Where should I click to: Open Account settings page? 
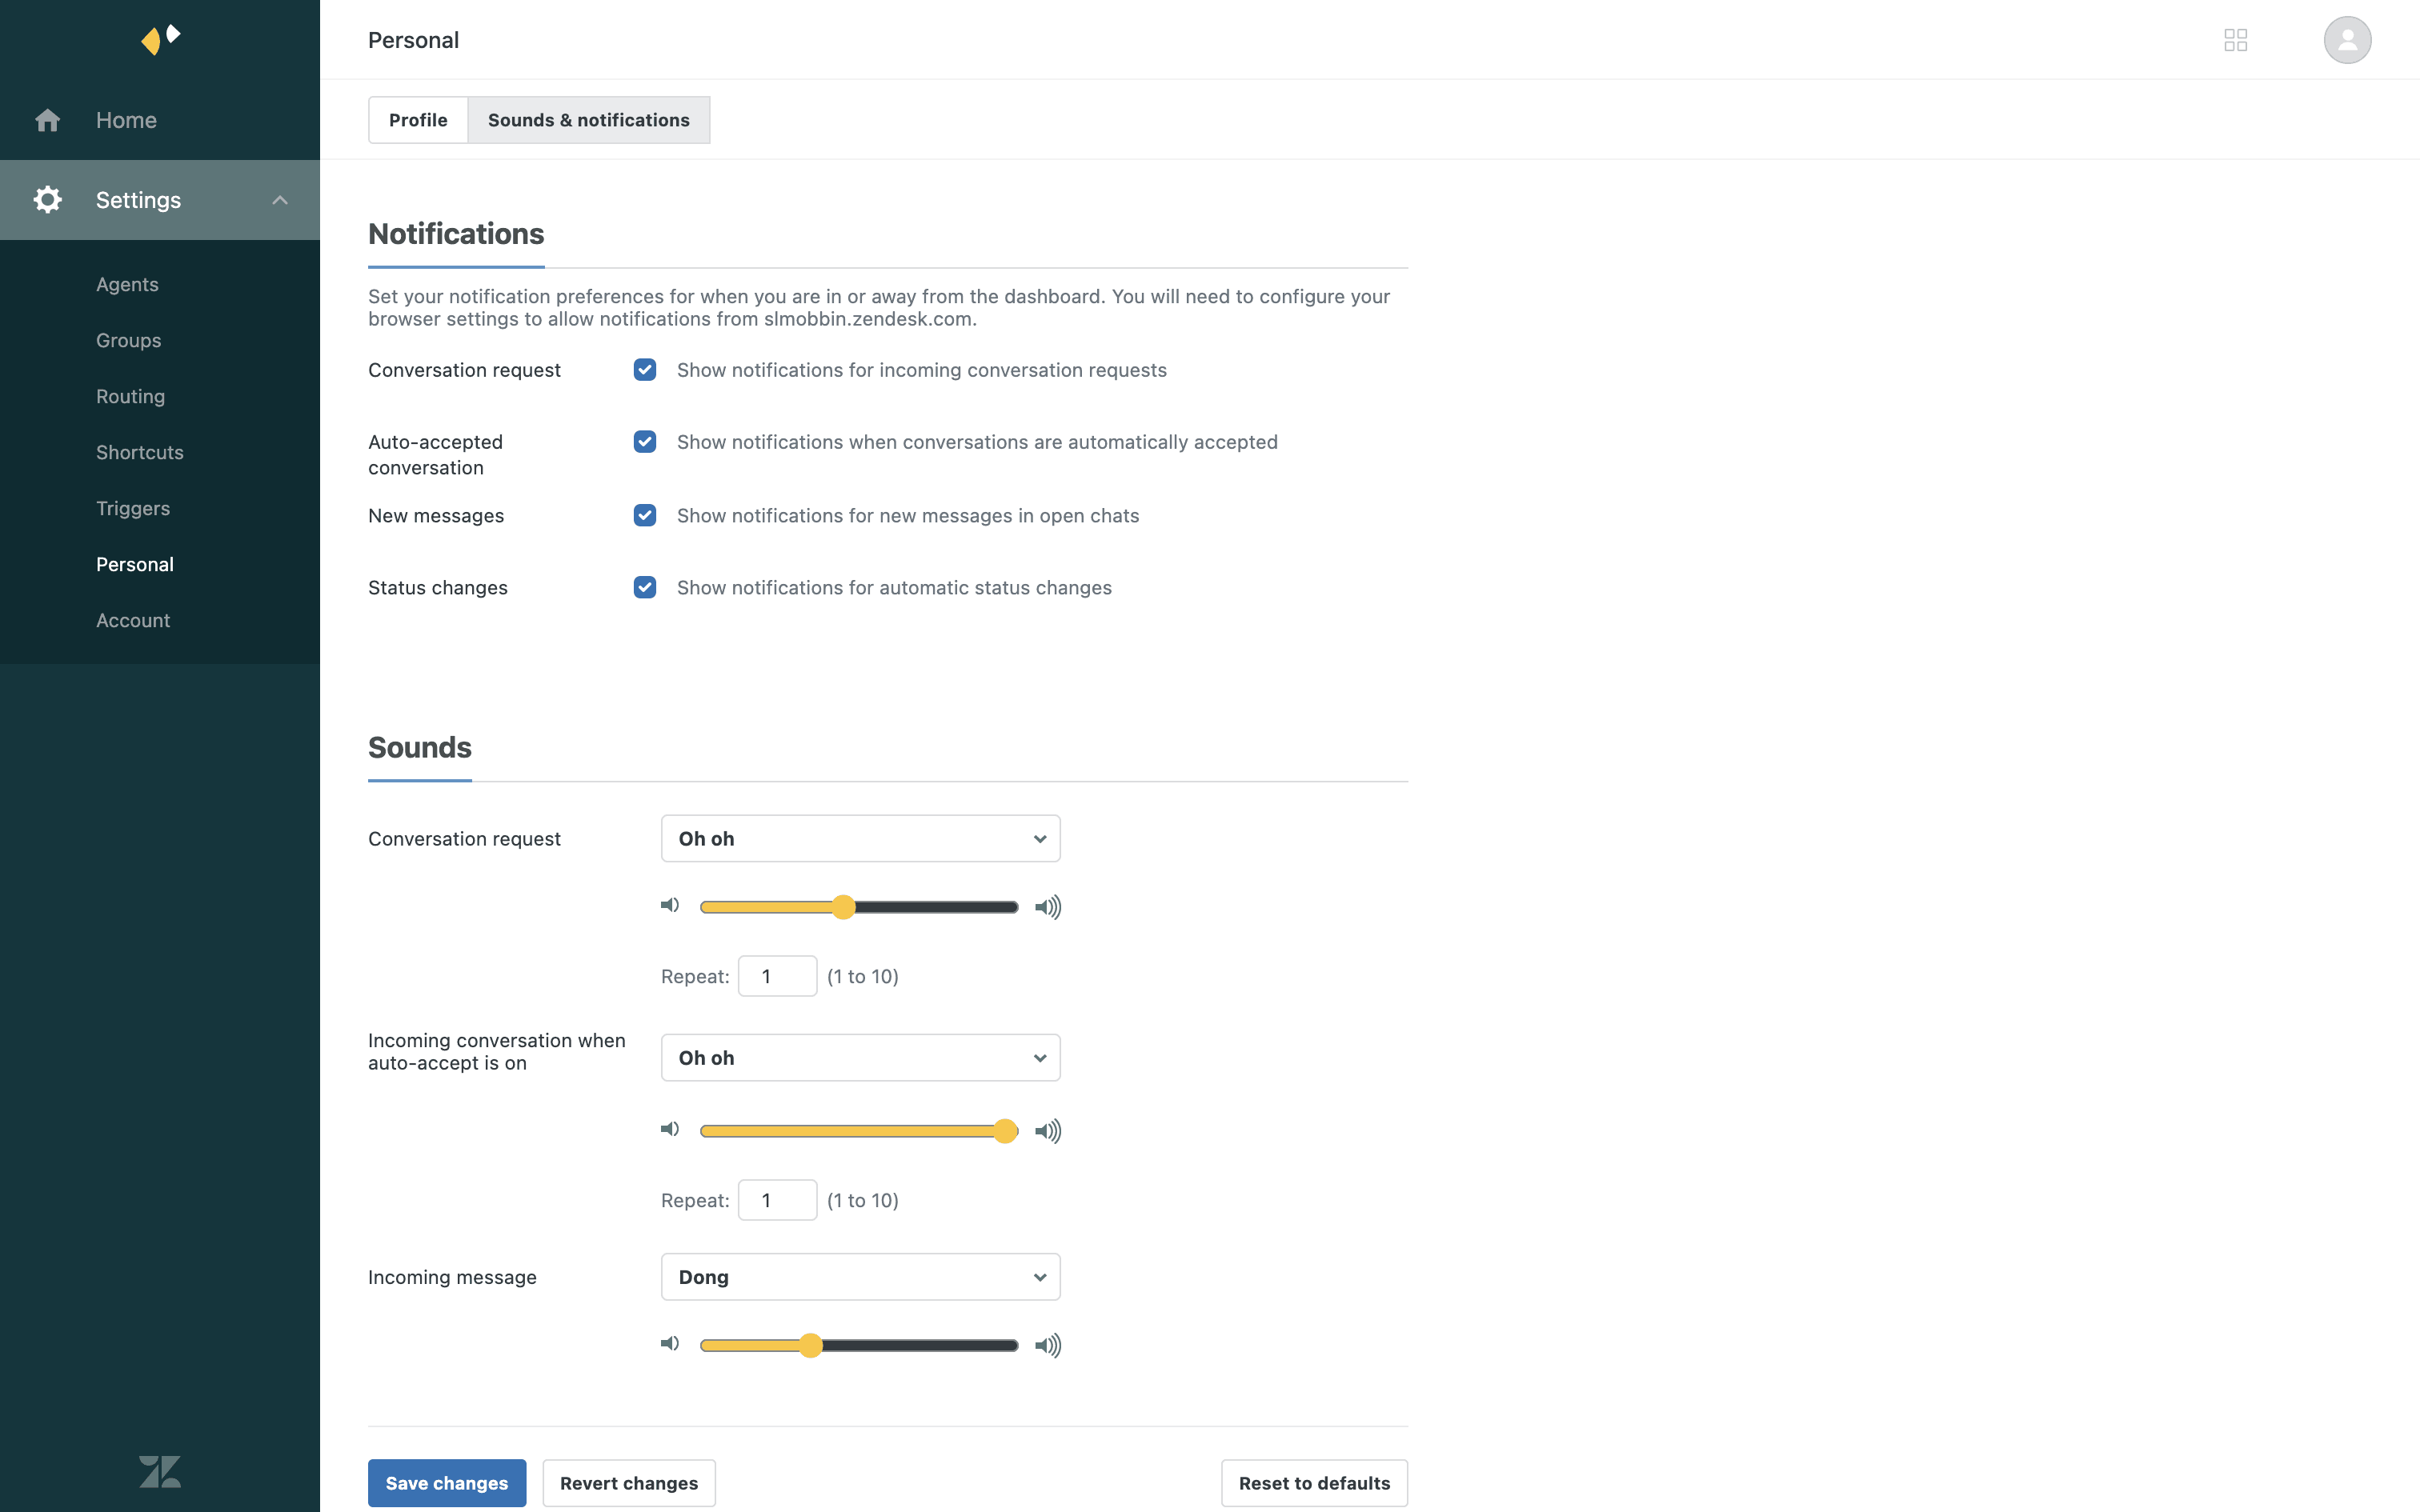pos(133,620)
